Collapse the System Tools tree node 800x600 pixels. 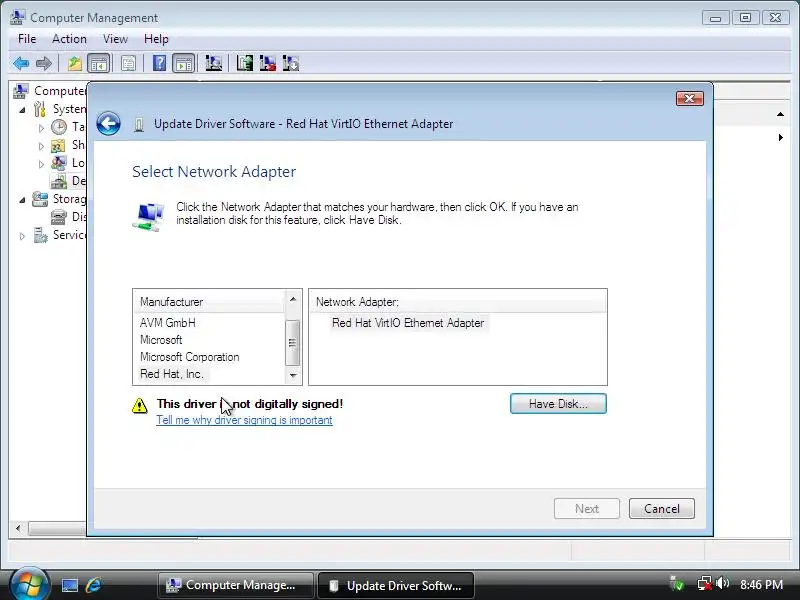[x=22, y=110]
